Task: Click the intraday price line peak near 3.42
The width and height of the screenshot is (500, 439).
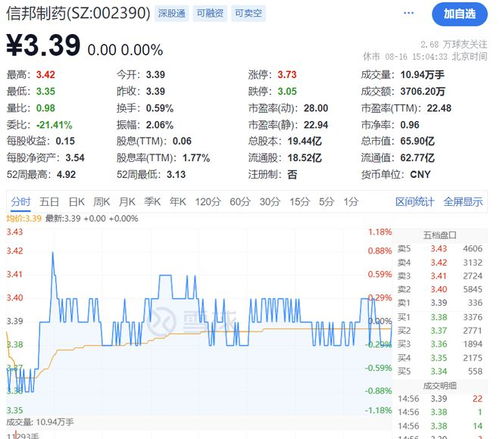Action: pos(53,253)
